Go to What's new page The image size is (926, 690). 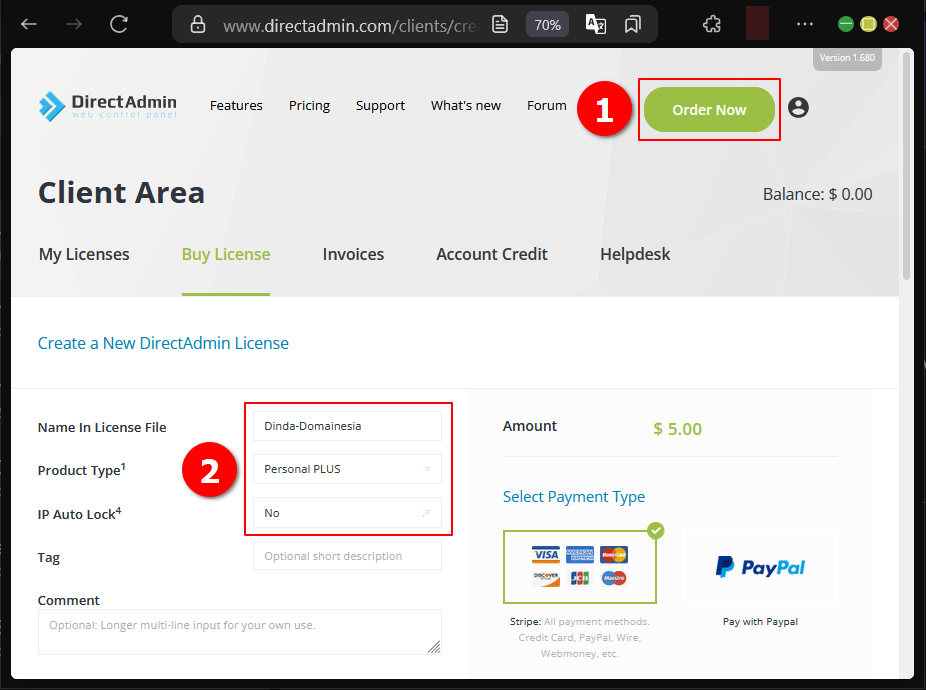click(466, 106)
